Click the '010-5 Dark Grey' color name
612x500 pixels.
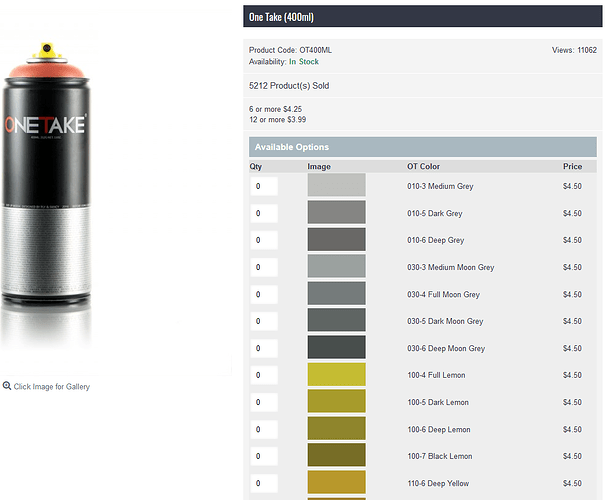[435, 213]
